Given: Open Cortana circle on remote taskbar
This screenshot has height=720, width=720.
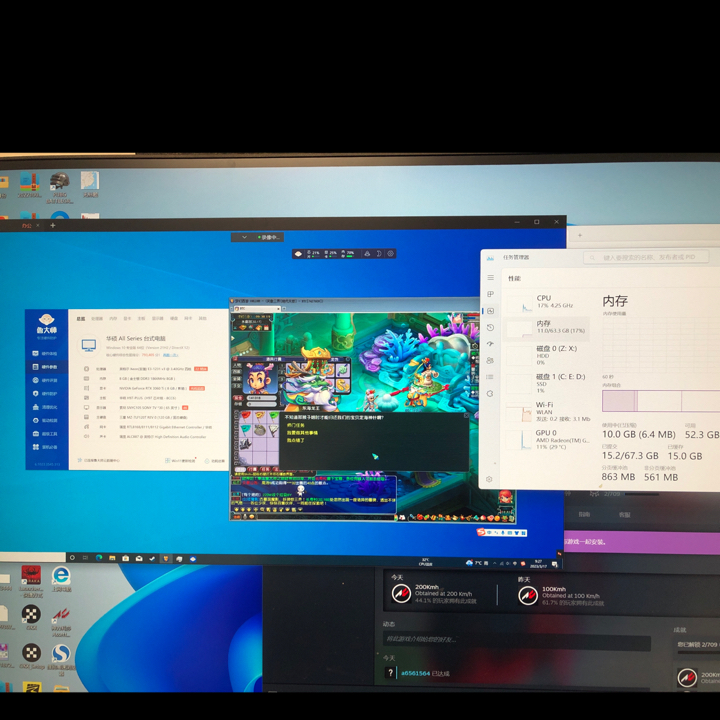Looking at the screenshot, I should tap(72, 557).
